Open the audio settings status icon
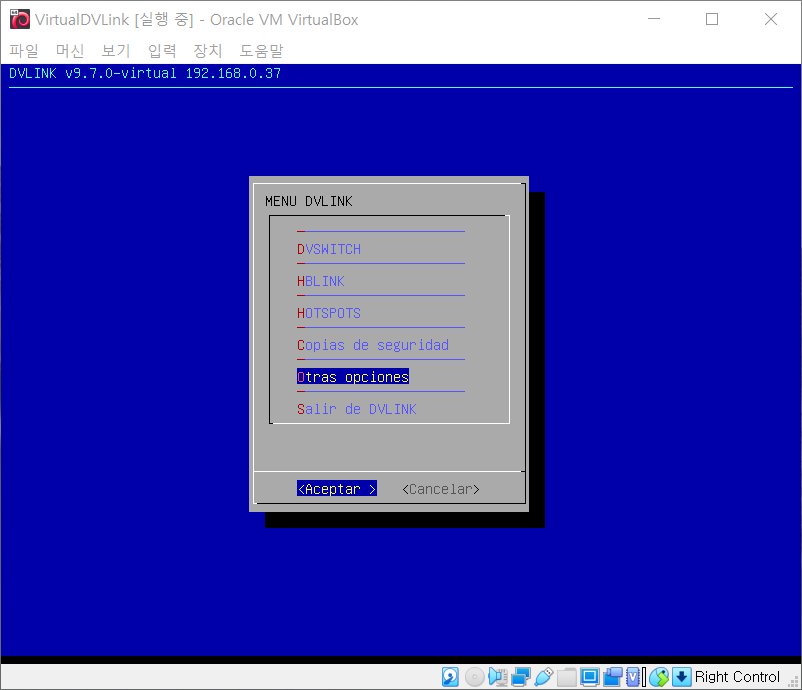 click(498, 677)
